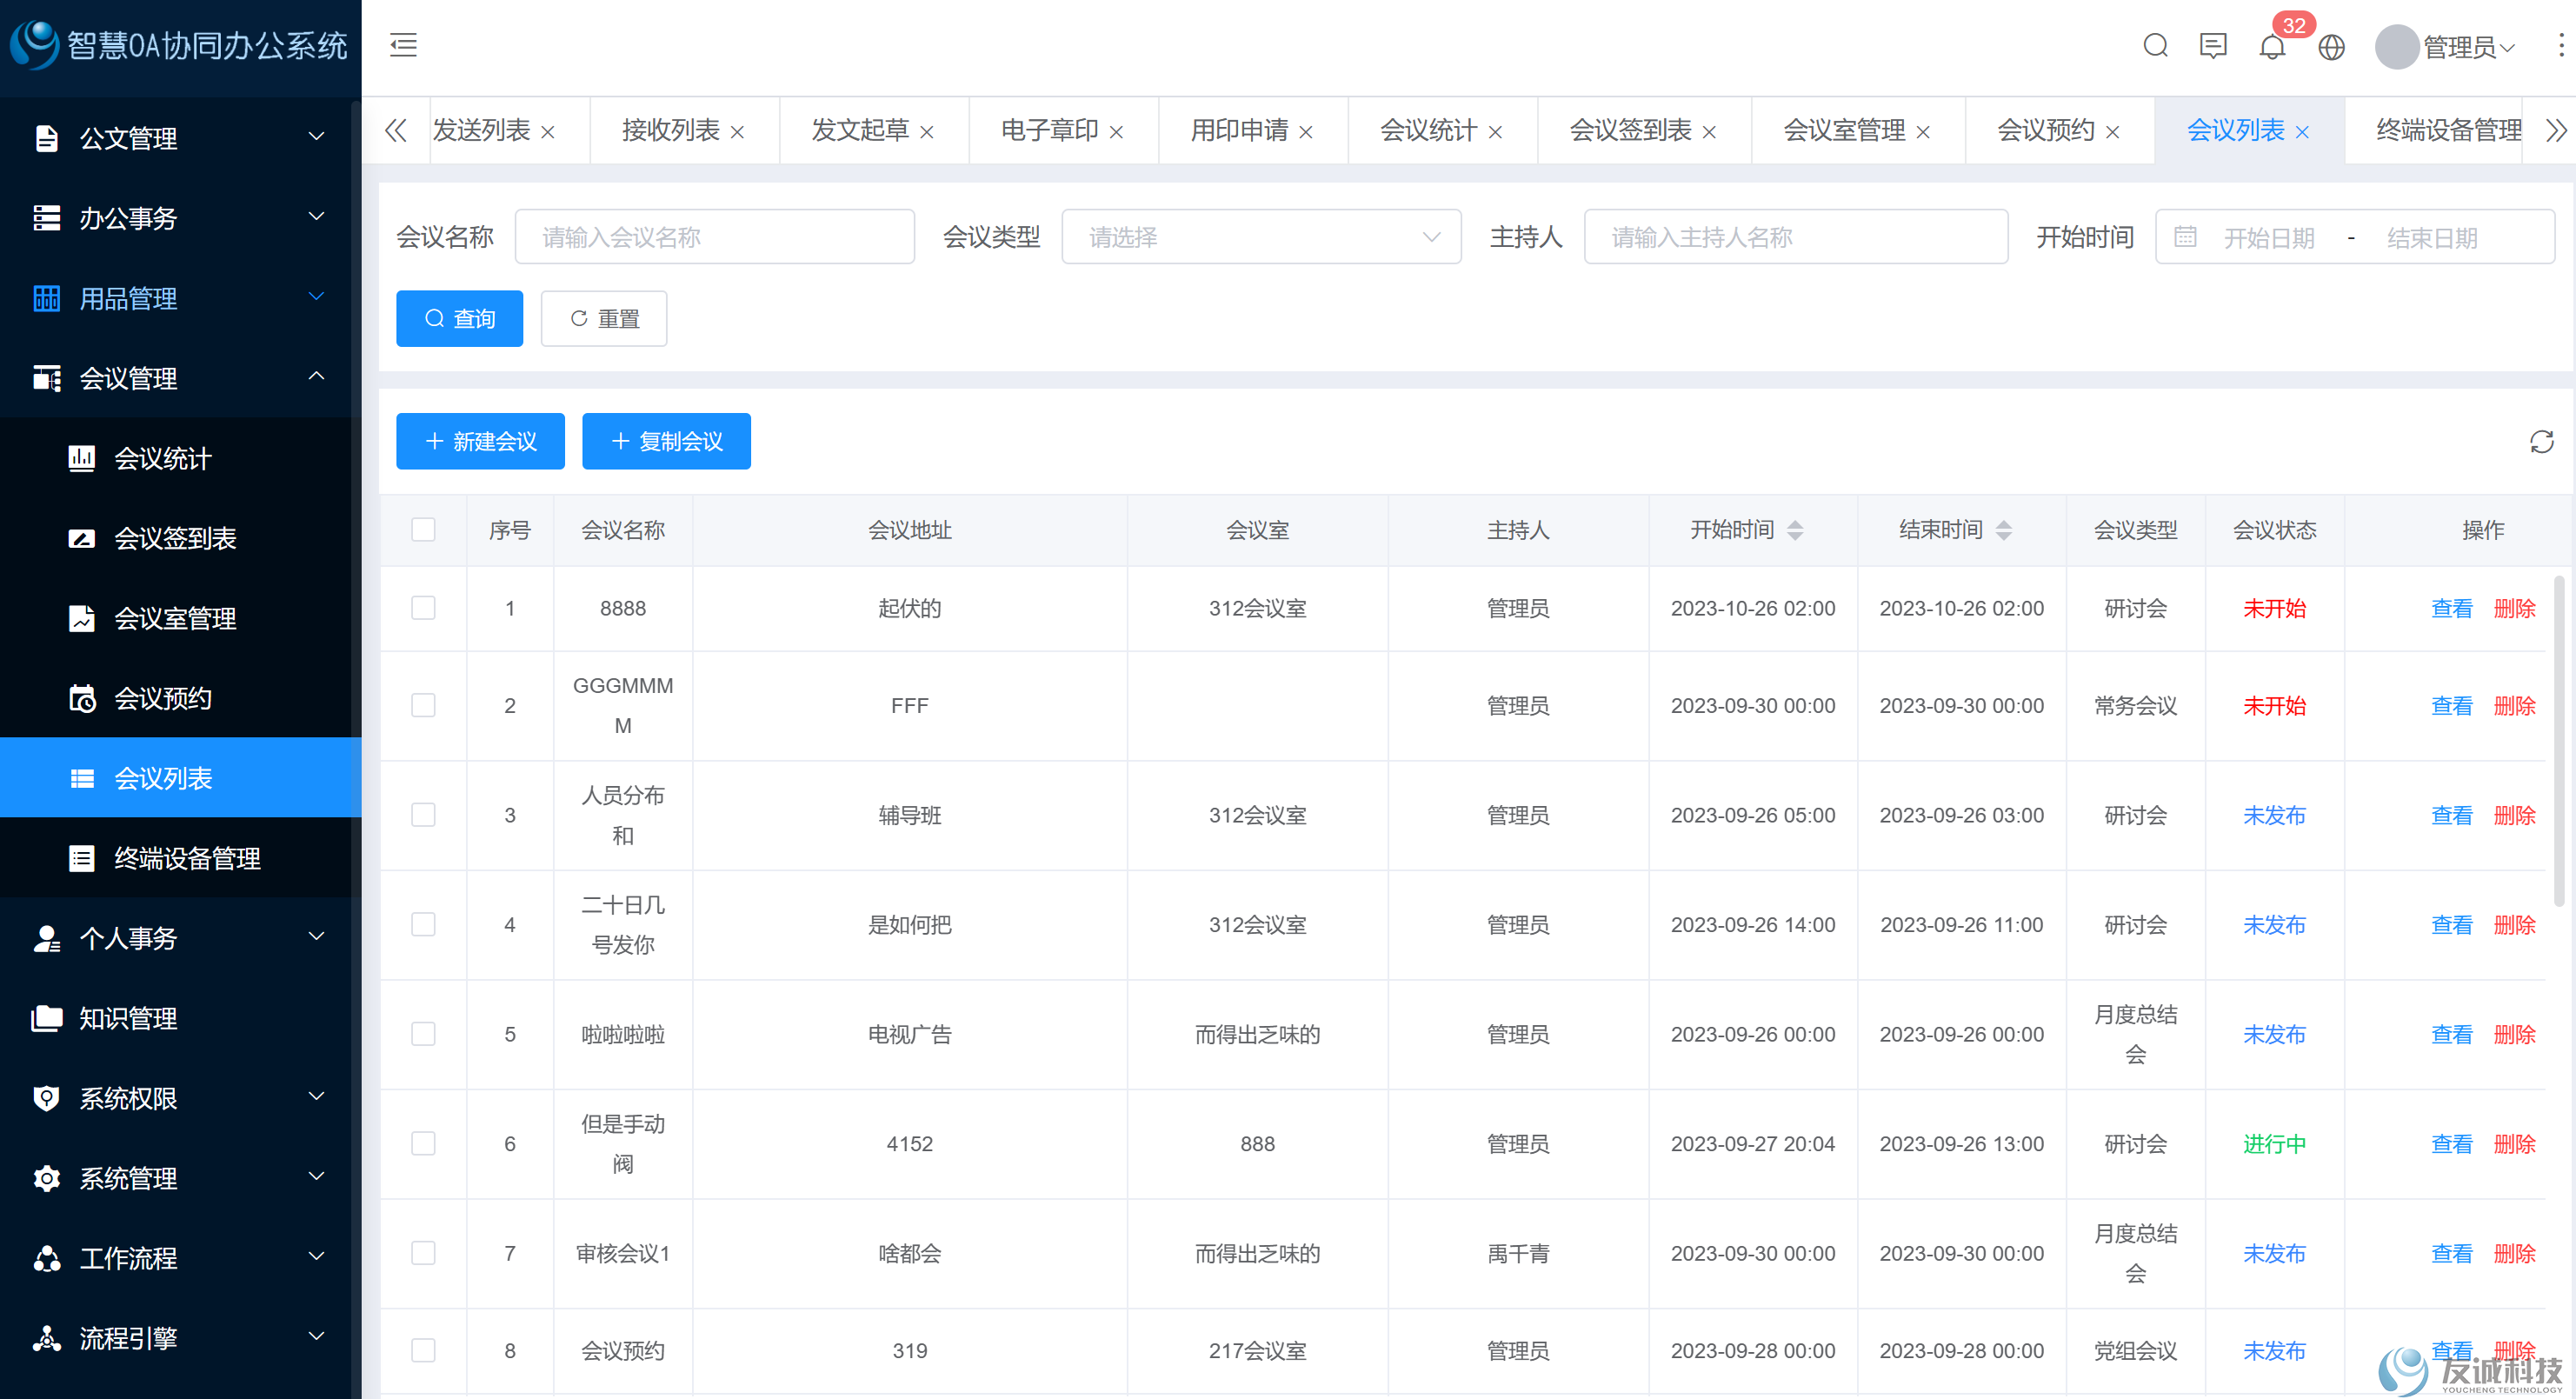Open 会议室管理 in the sidebar
2576x1399 pixels.
pyautogui.click(x=180, y=618)
